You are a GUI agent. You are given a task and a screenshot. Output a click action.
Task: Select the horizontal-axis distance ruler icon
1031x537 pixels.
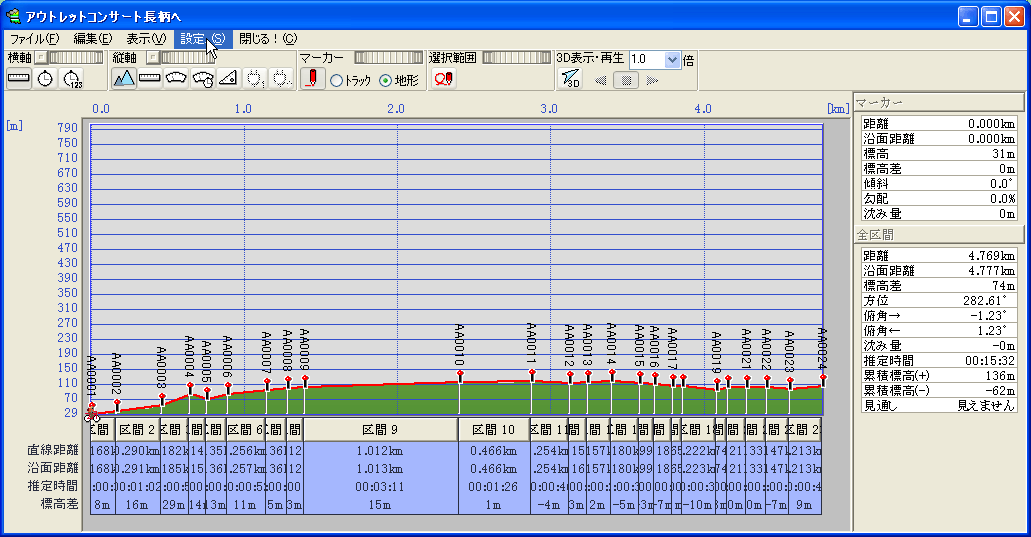(18, 79)
